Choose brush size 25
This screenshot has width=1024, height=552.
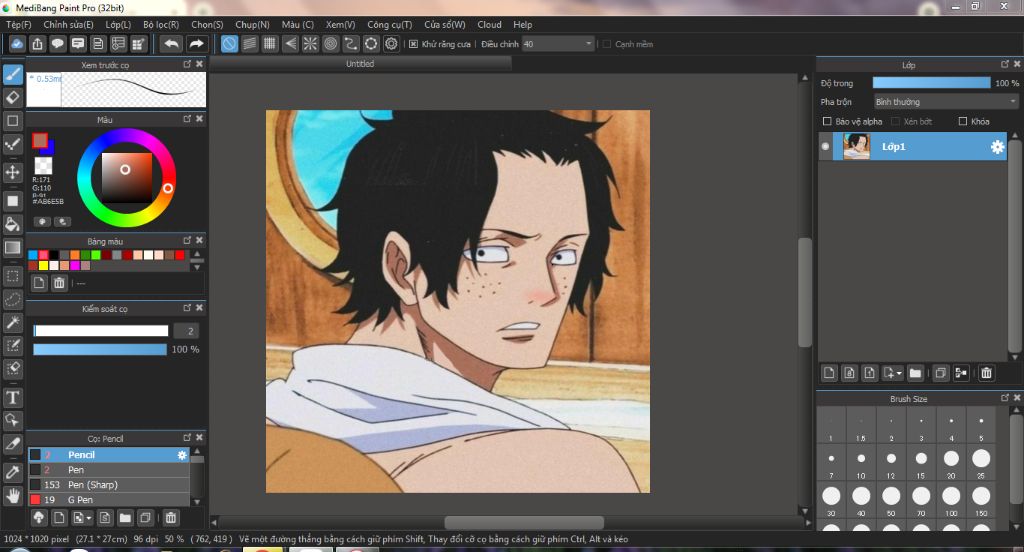(981, 463)
